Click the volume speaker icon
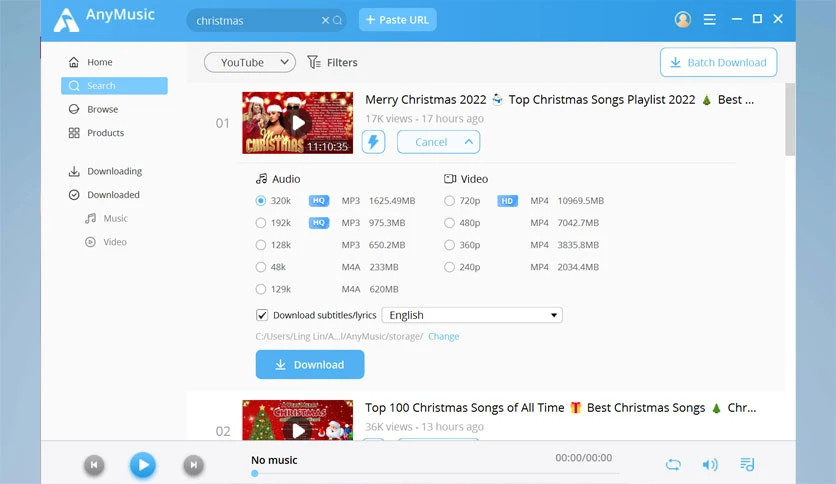836x484 pixels. 710,465
